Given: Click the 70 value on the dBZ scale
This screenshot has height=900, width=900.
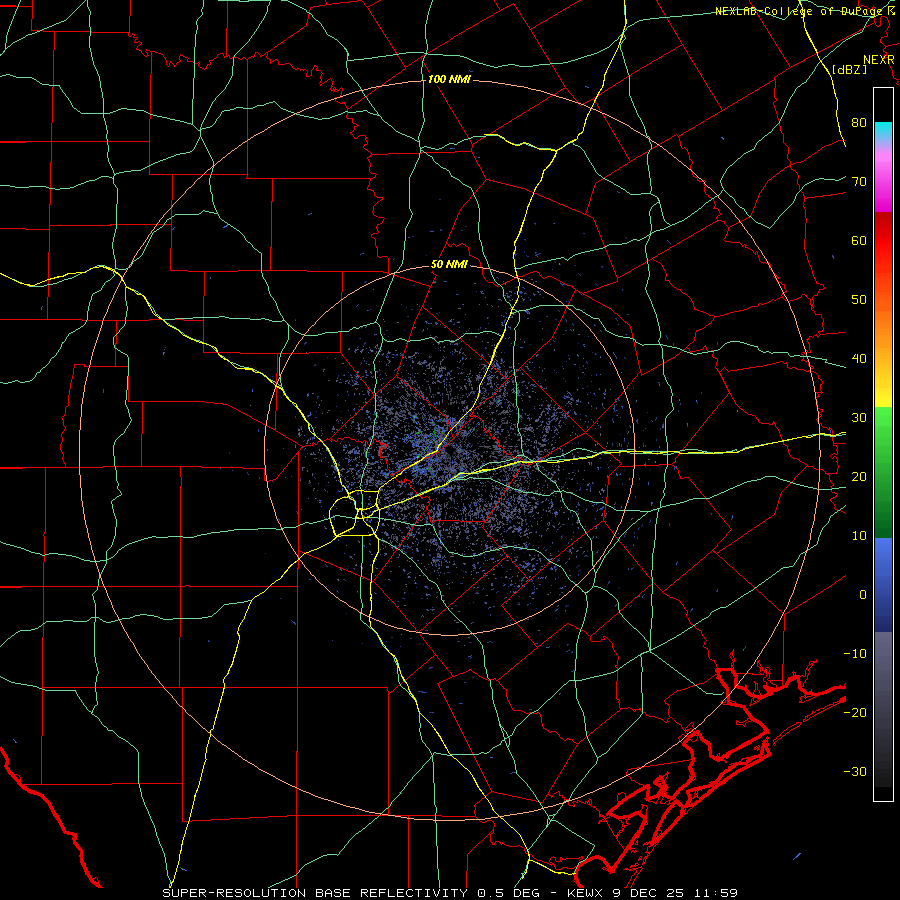Looking at the screenshot, I should (x=859, y=181).
